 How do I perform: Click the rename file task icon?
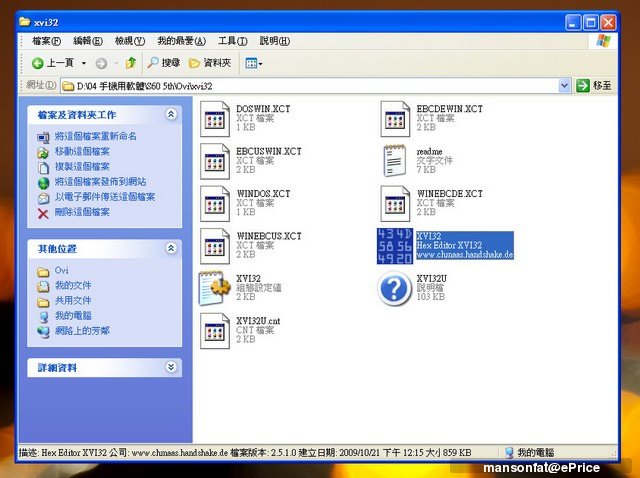pyautogui.click(x=43, y=138)
